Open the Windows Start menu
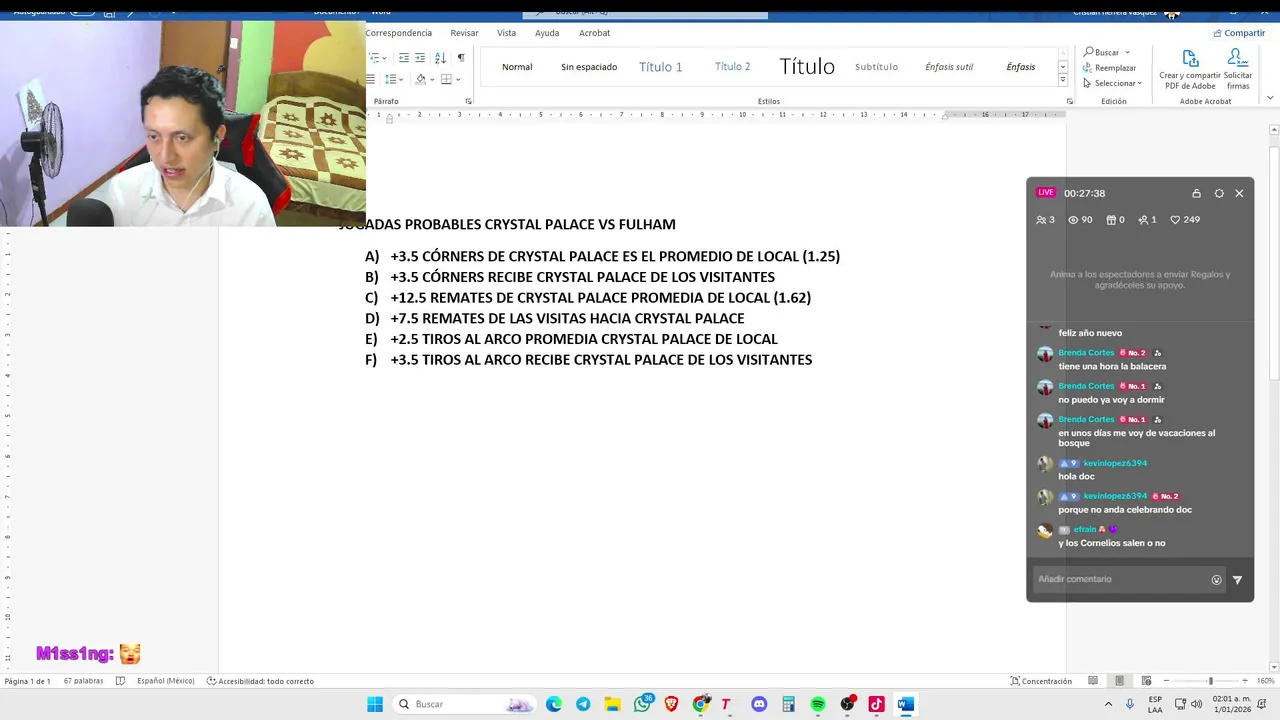The height and width of the screenshot is (720, 1280). [375, 704]
